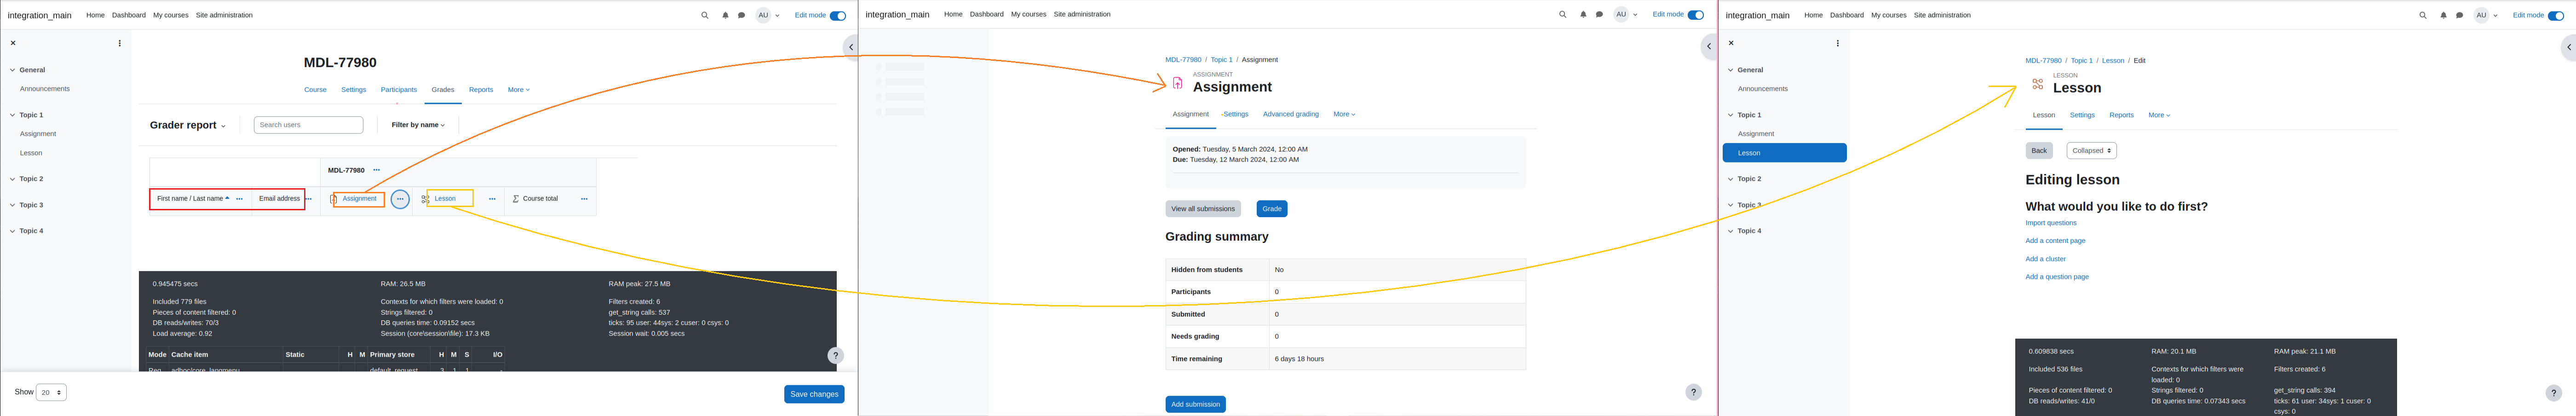Open Settings tab in the Assignment window
This screenshot has width=2576, height=416.
[1236, 114]
